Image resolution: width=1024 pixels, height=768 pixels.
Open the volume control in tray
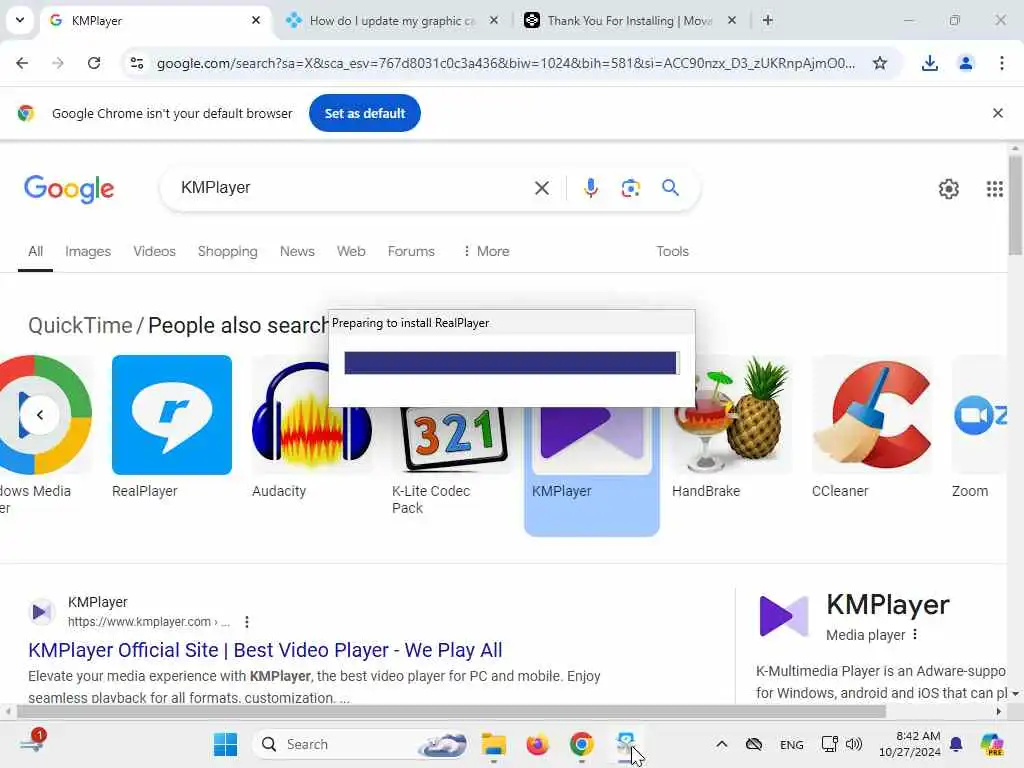[x=854, y=744]
